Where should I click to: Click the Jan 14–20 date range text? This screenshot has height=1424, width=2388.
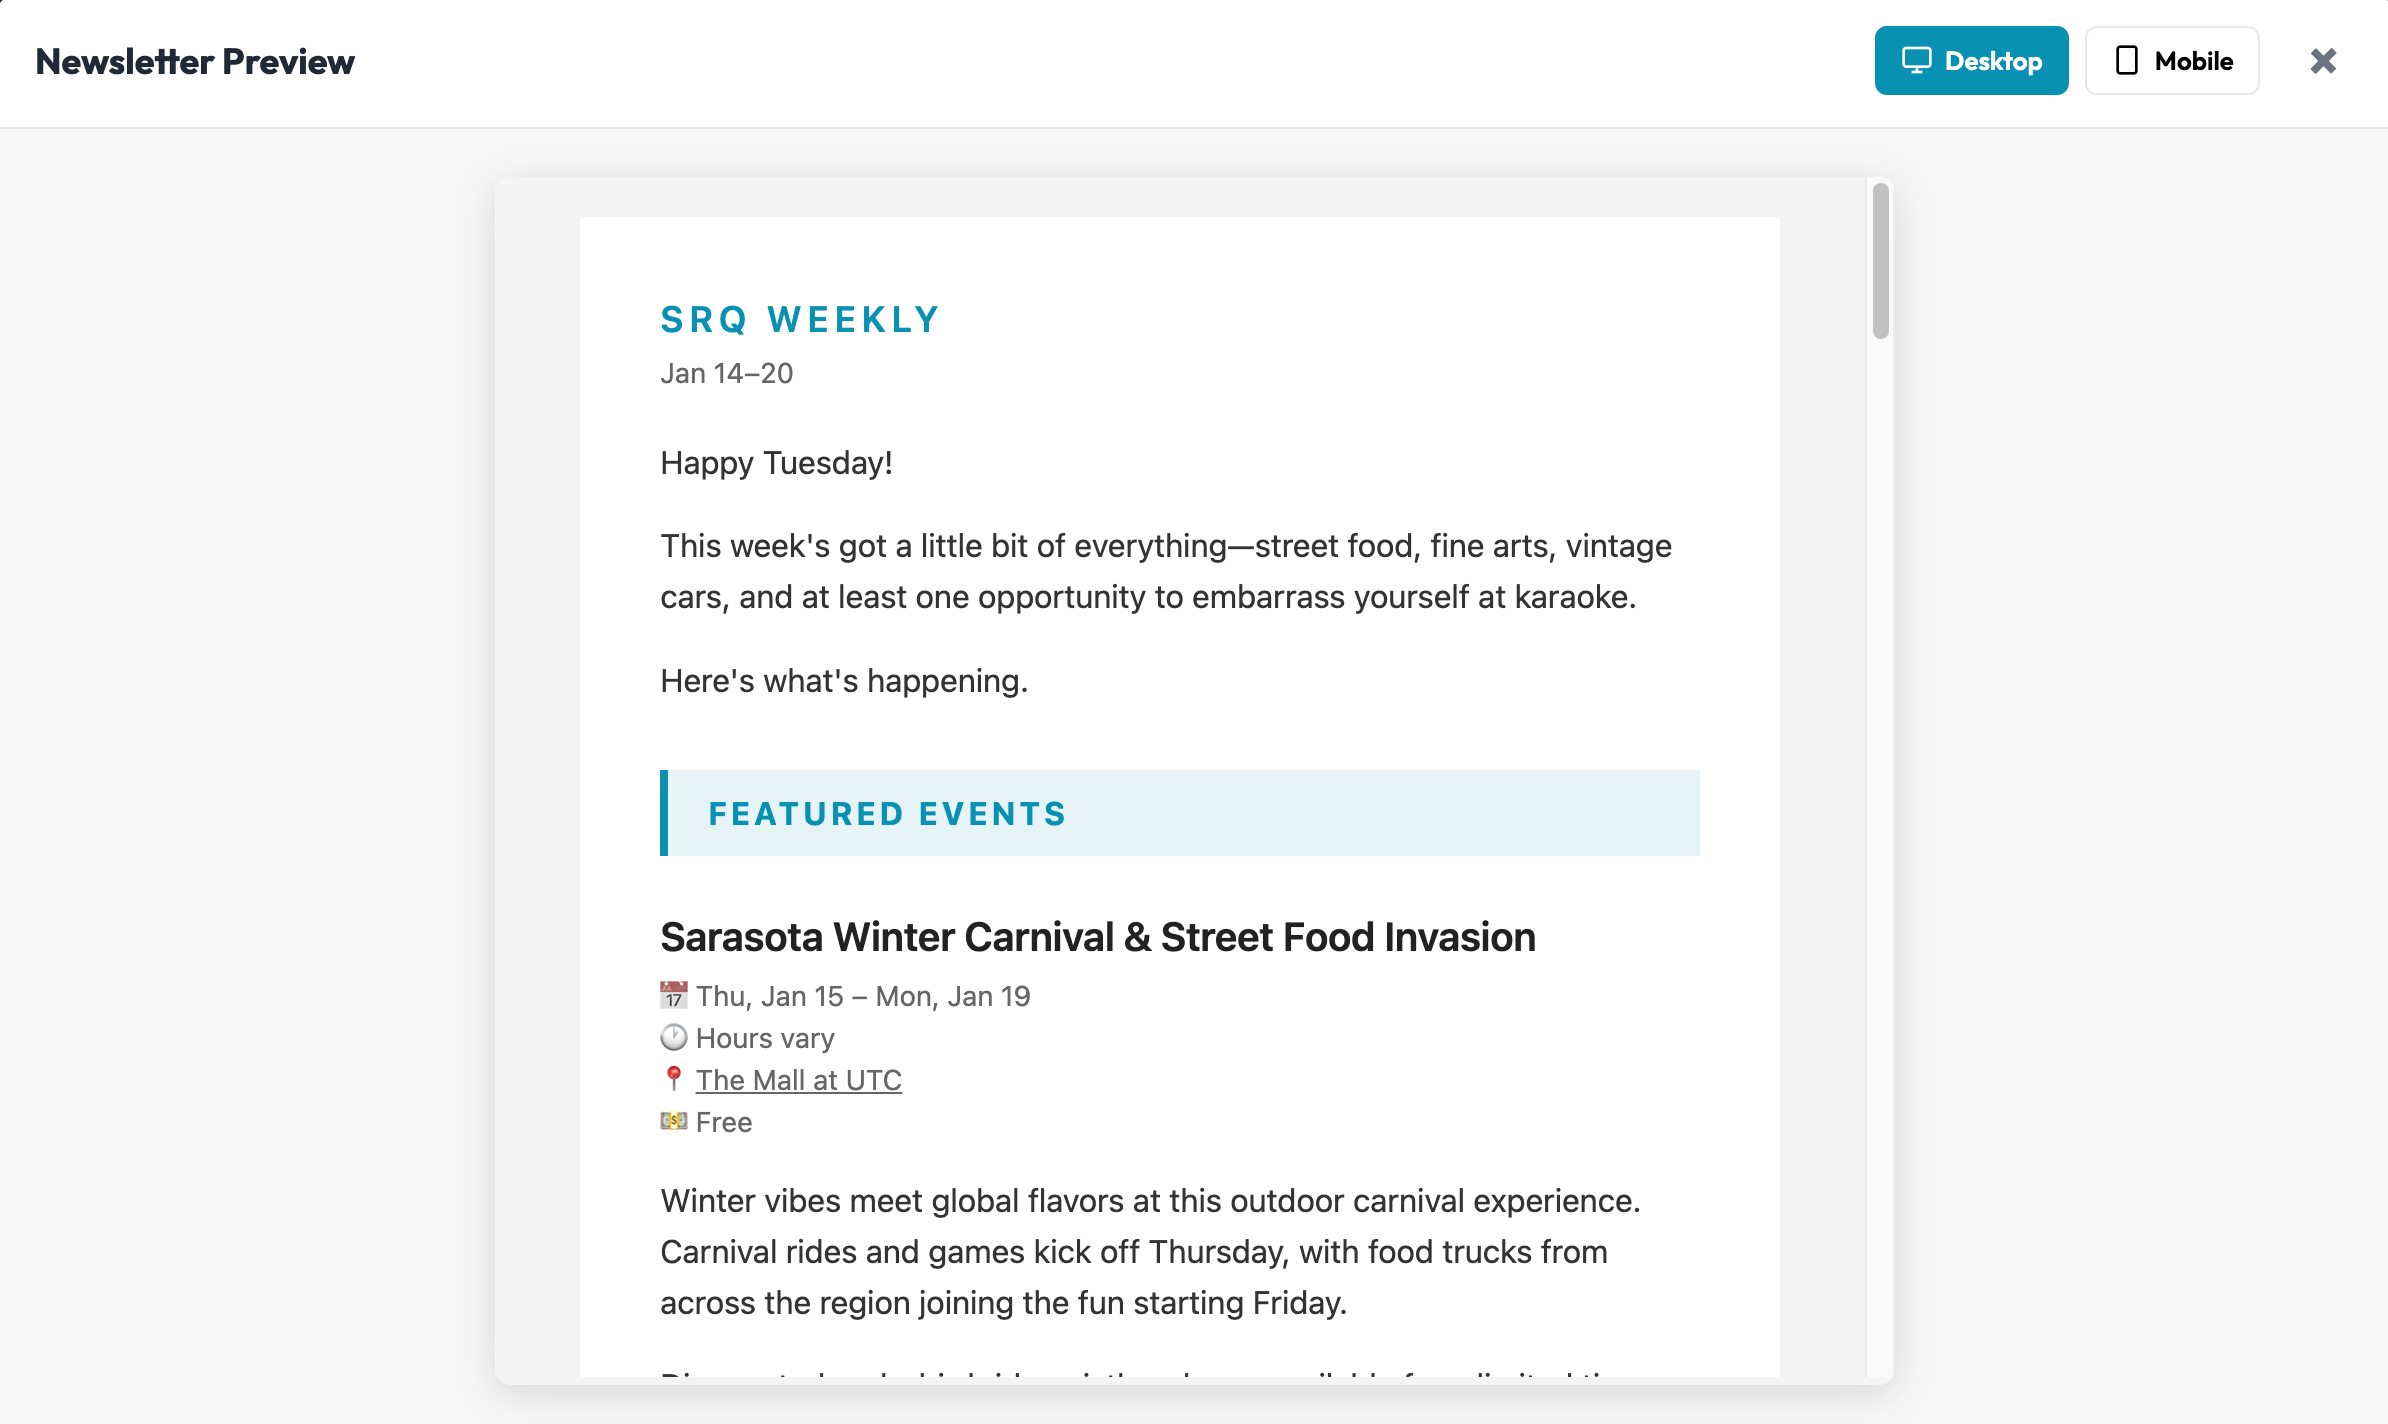725,373
